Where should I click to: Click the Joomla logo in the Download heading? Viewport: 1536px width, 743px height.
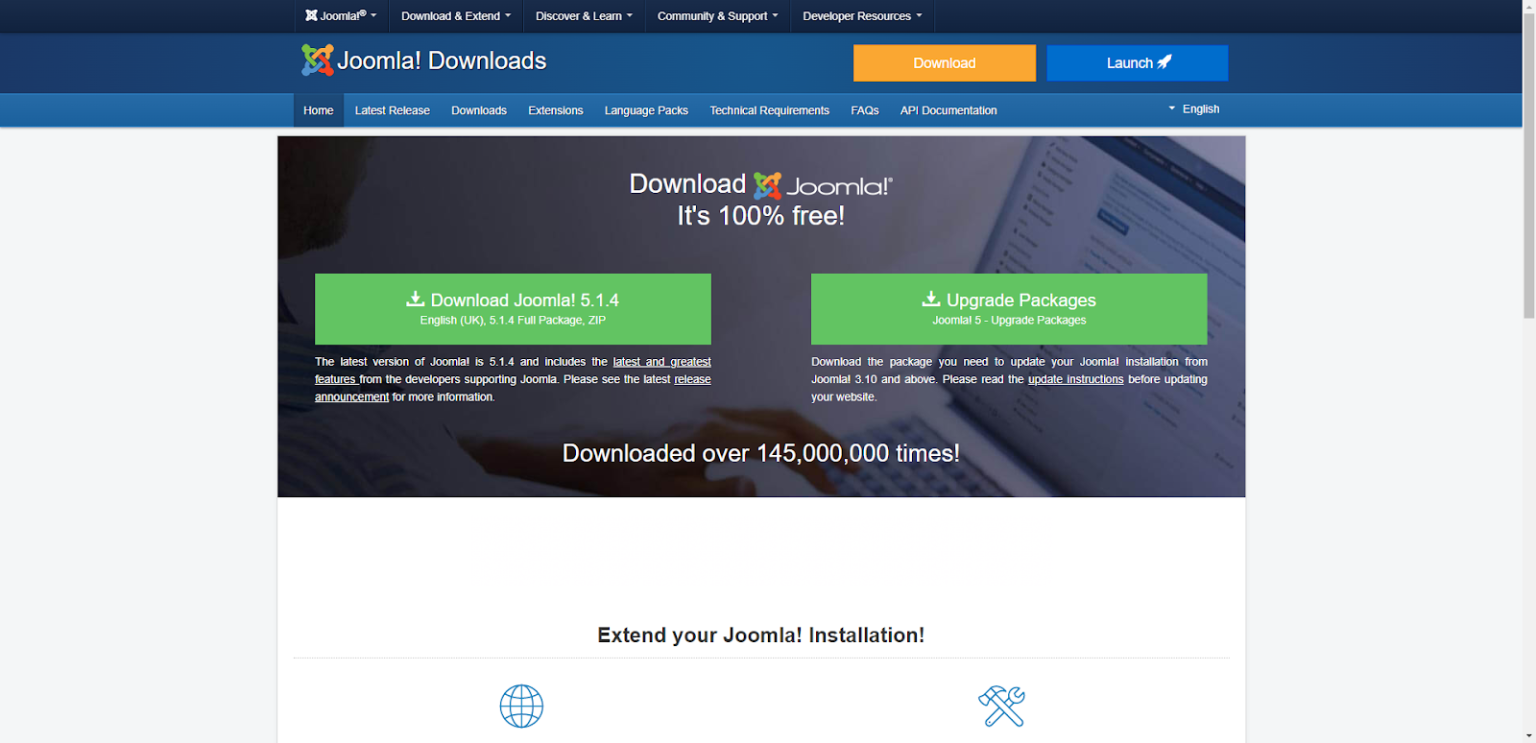pyautogui.click(x=767, y=184)
